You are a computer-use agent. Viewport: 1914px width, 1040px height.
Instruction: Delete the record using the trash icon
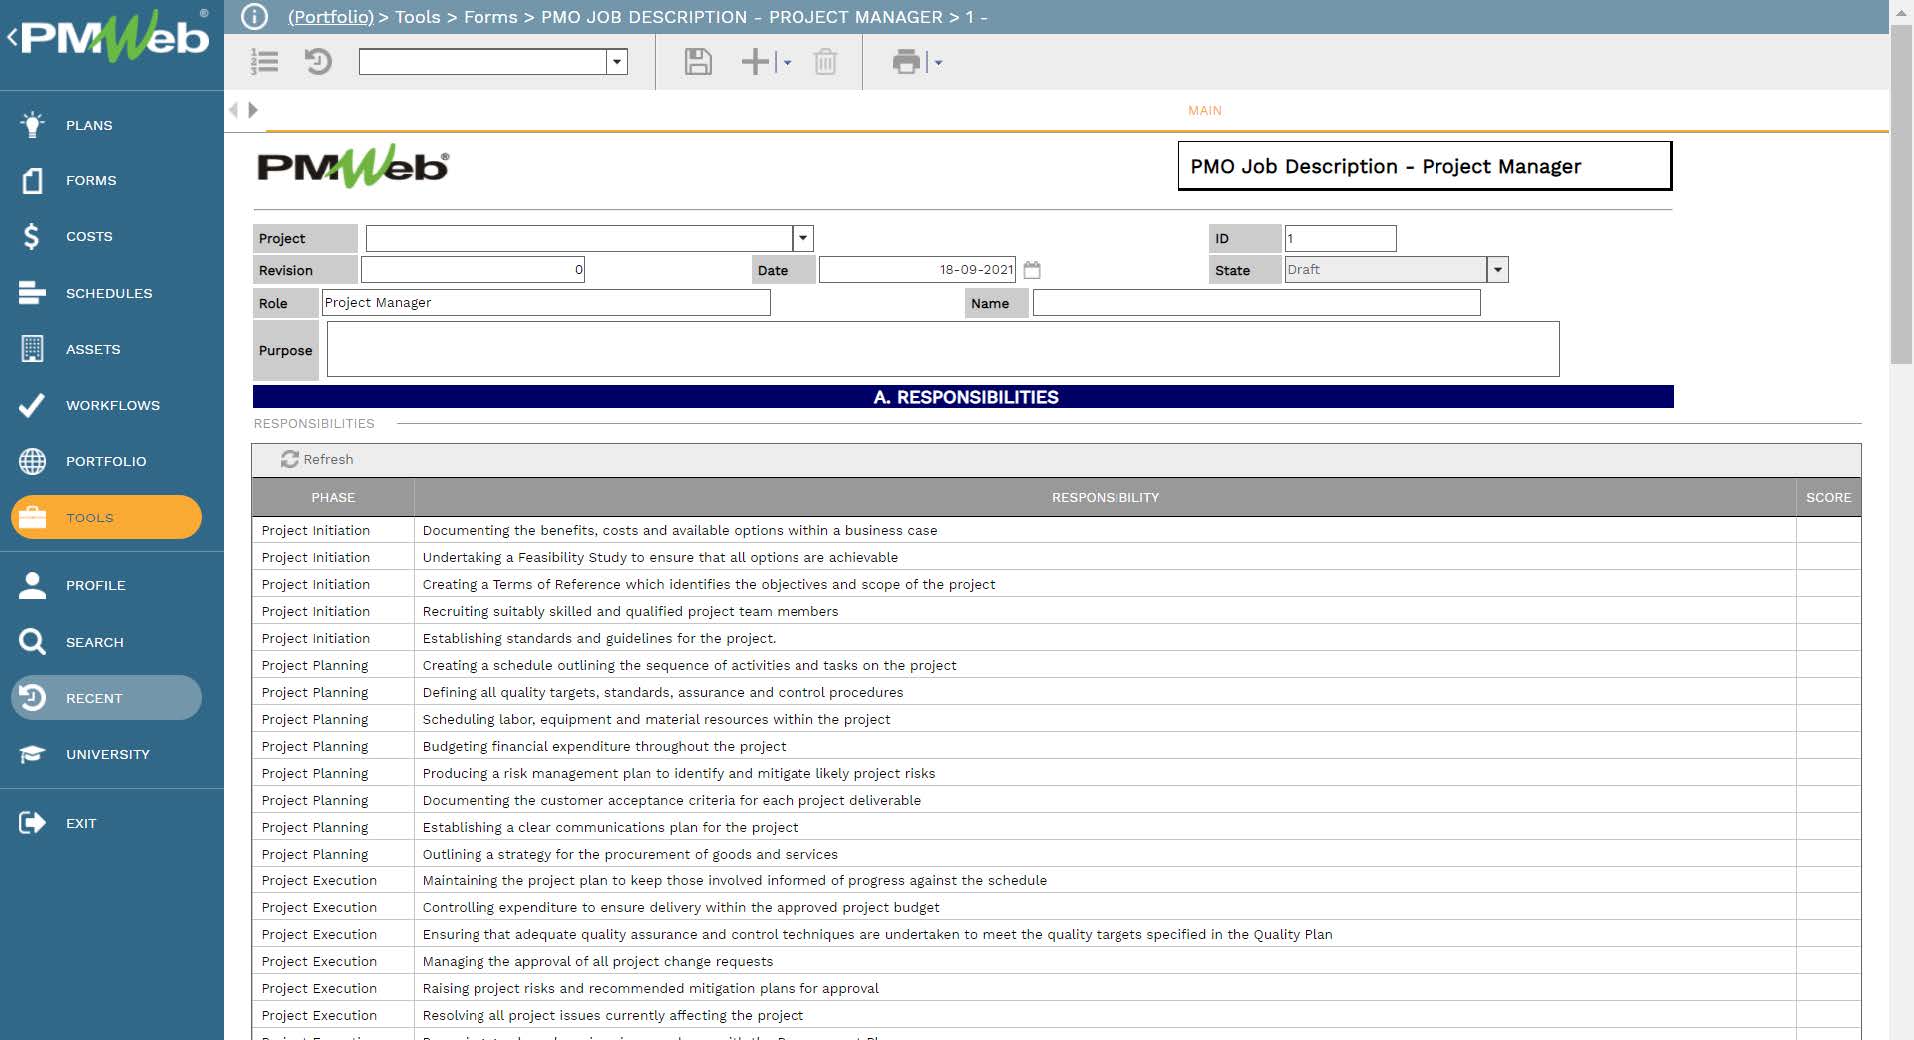click(x=825, y=62)
